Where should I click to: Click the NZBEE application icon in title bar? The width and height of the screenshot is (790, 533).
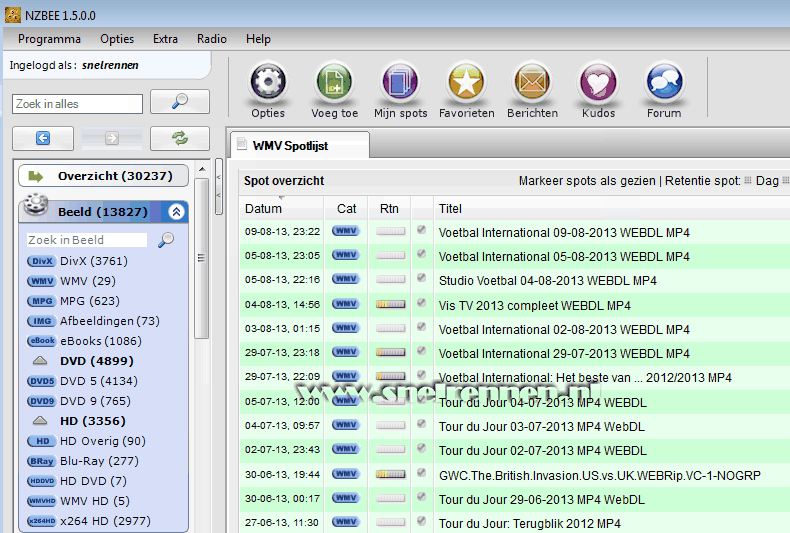tap(13, 15)
